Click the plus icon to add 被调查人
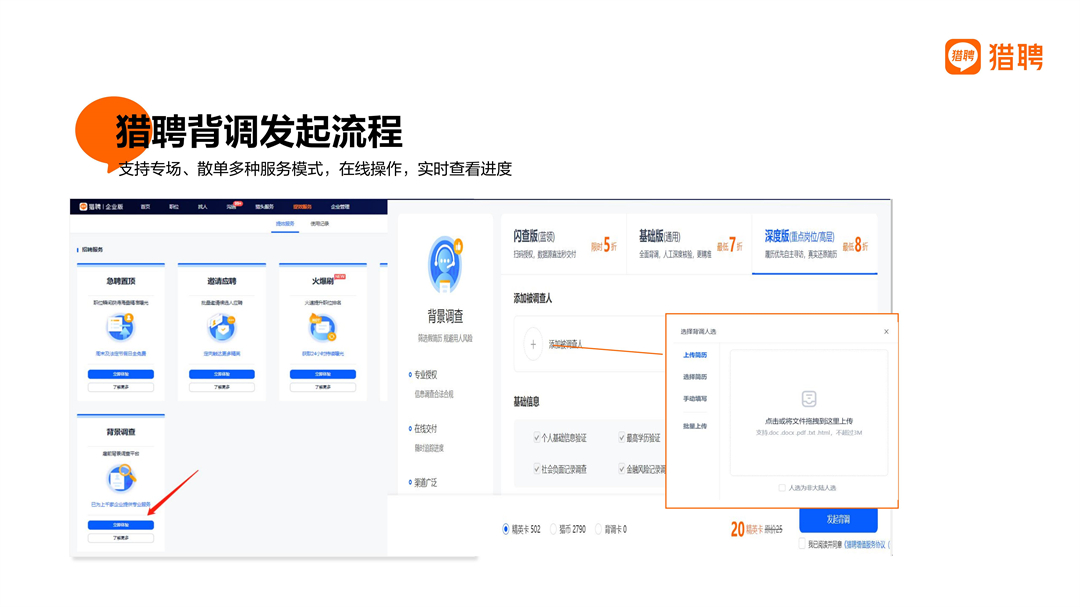 coord(533,344)
